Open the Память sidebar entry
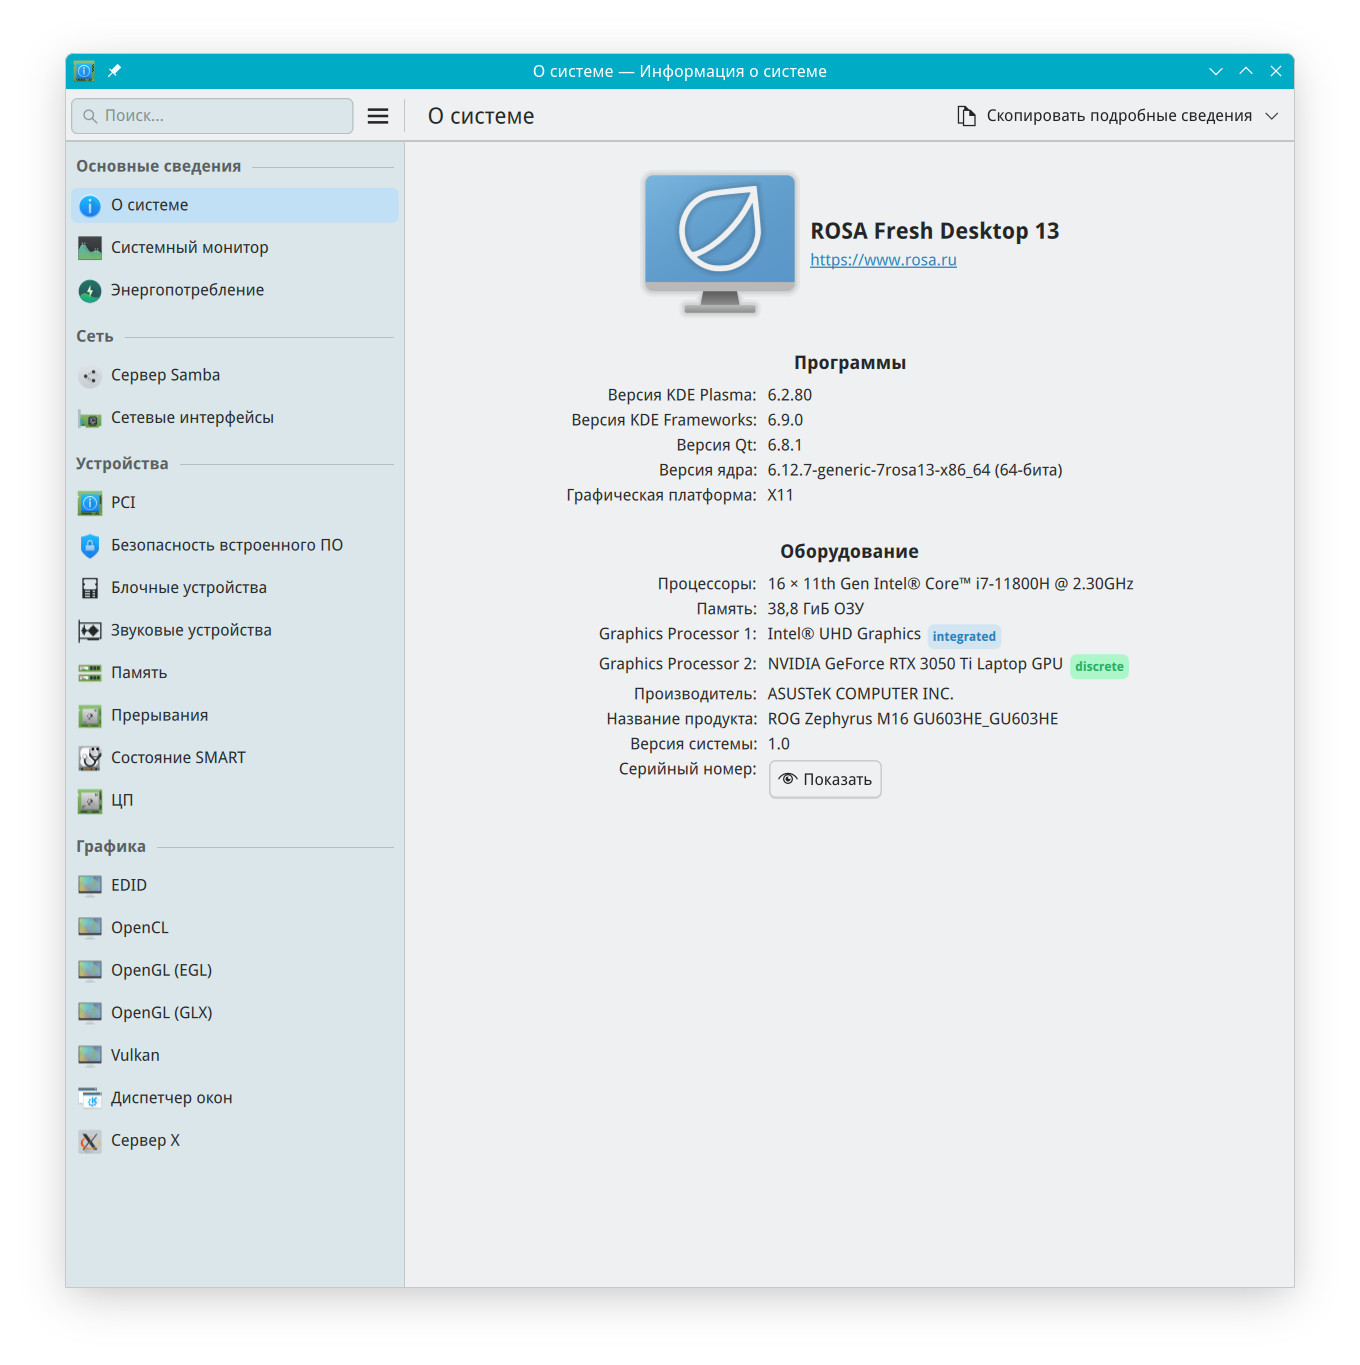1360x1365 pixels. tap(235, 673)
